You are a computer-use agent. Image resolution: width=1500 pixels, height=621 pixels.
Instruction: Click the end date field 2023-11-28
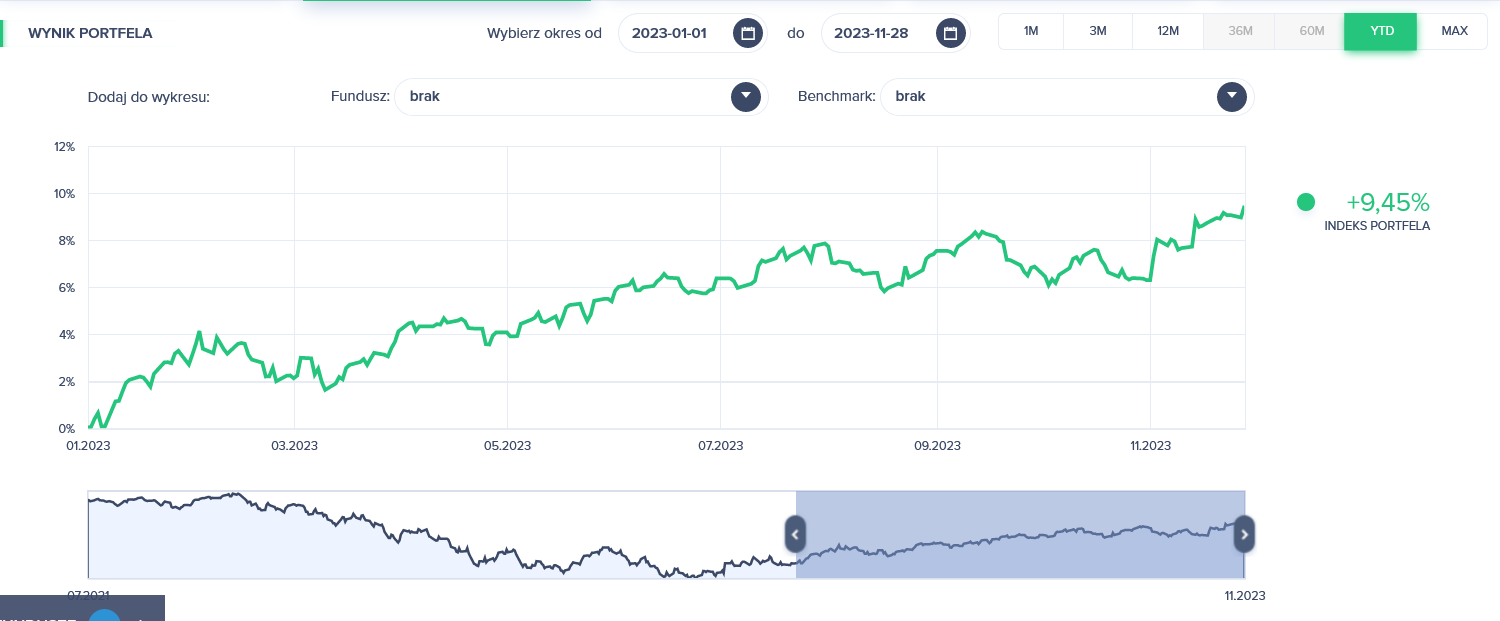click(x=871, y=33)
